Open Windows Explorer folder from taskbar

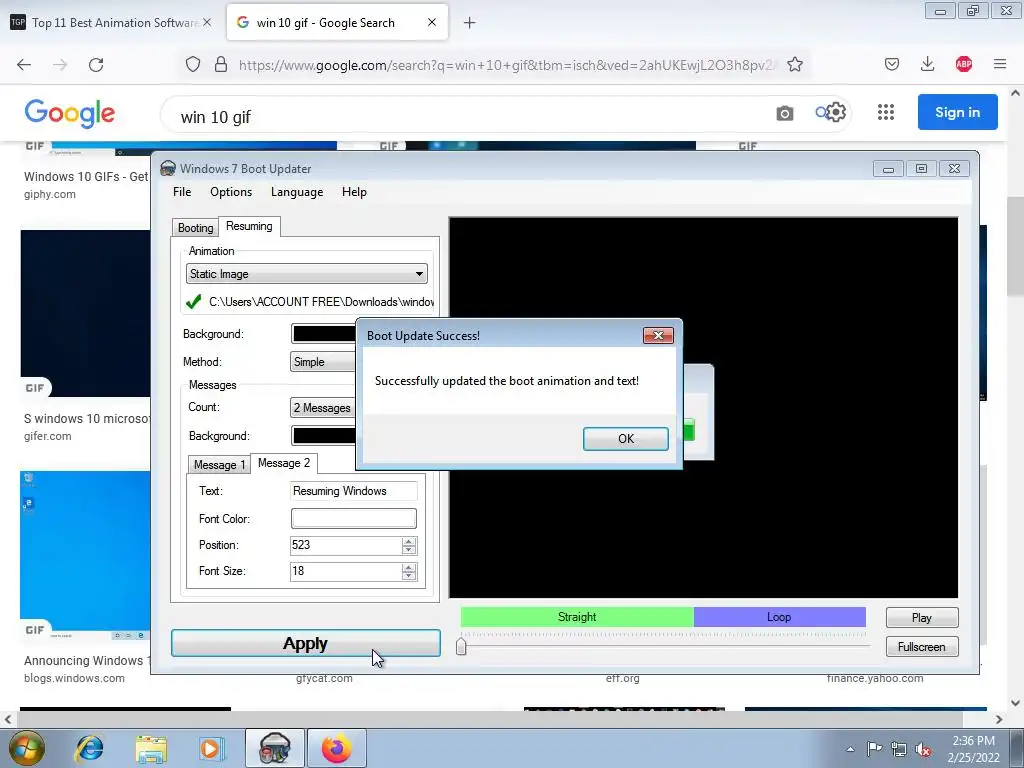click(151, 748)
